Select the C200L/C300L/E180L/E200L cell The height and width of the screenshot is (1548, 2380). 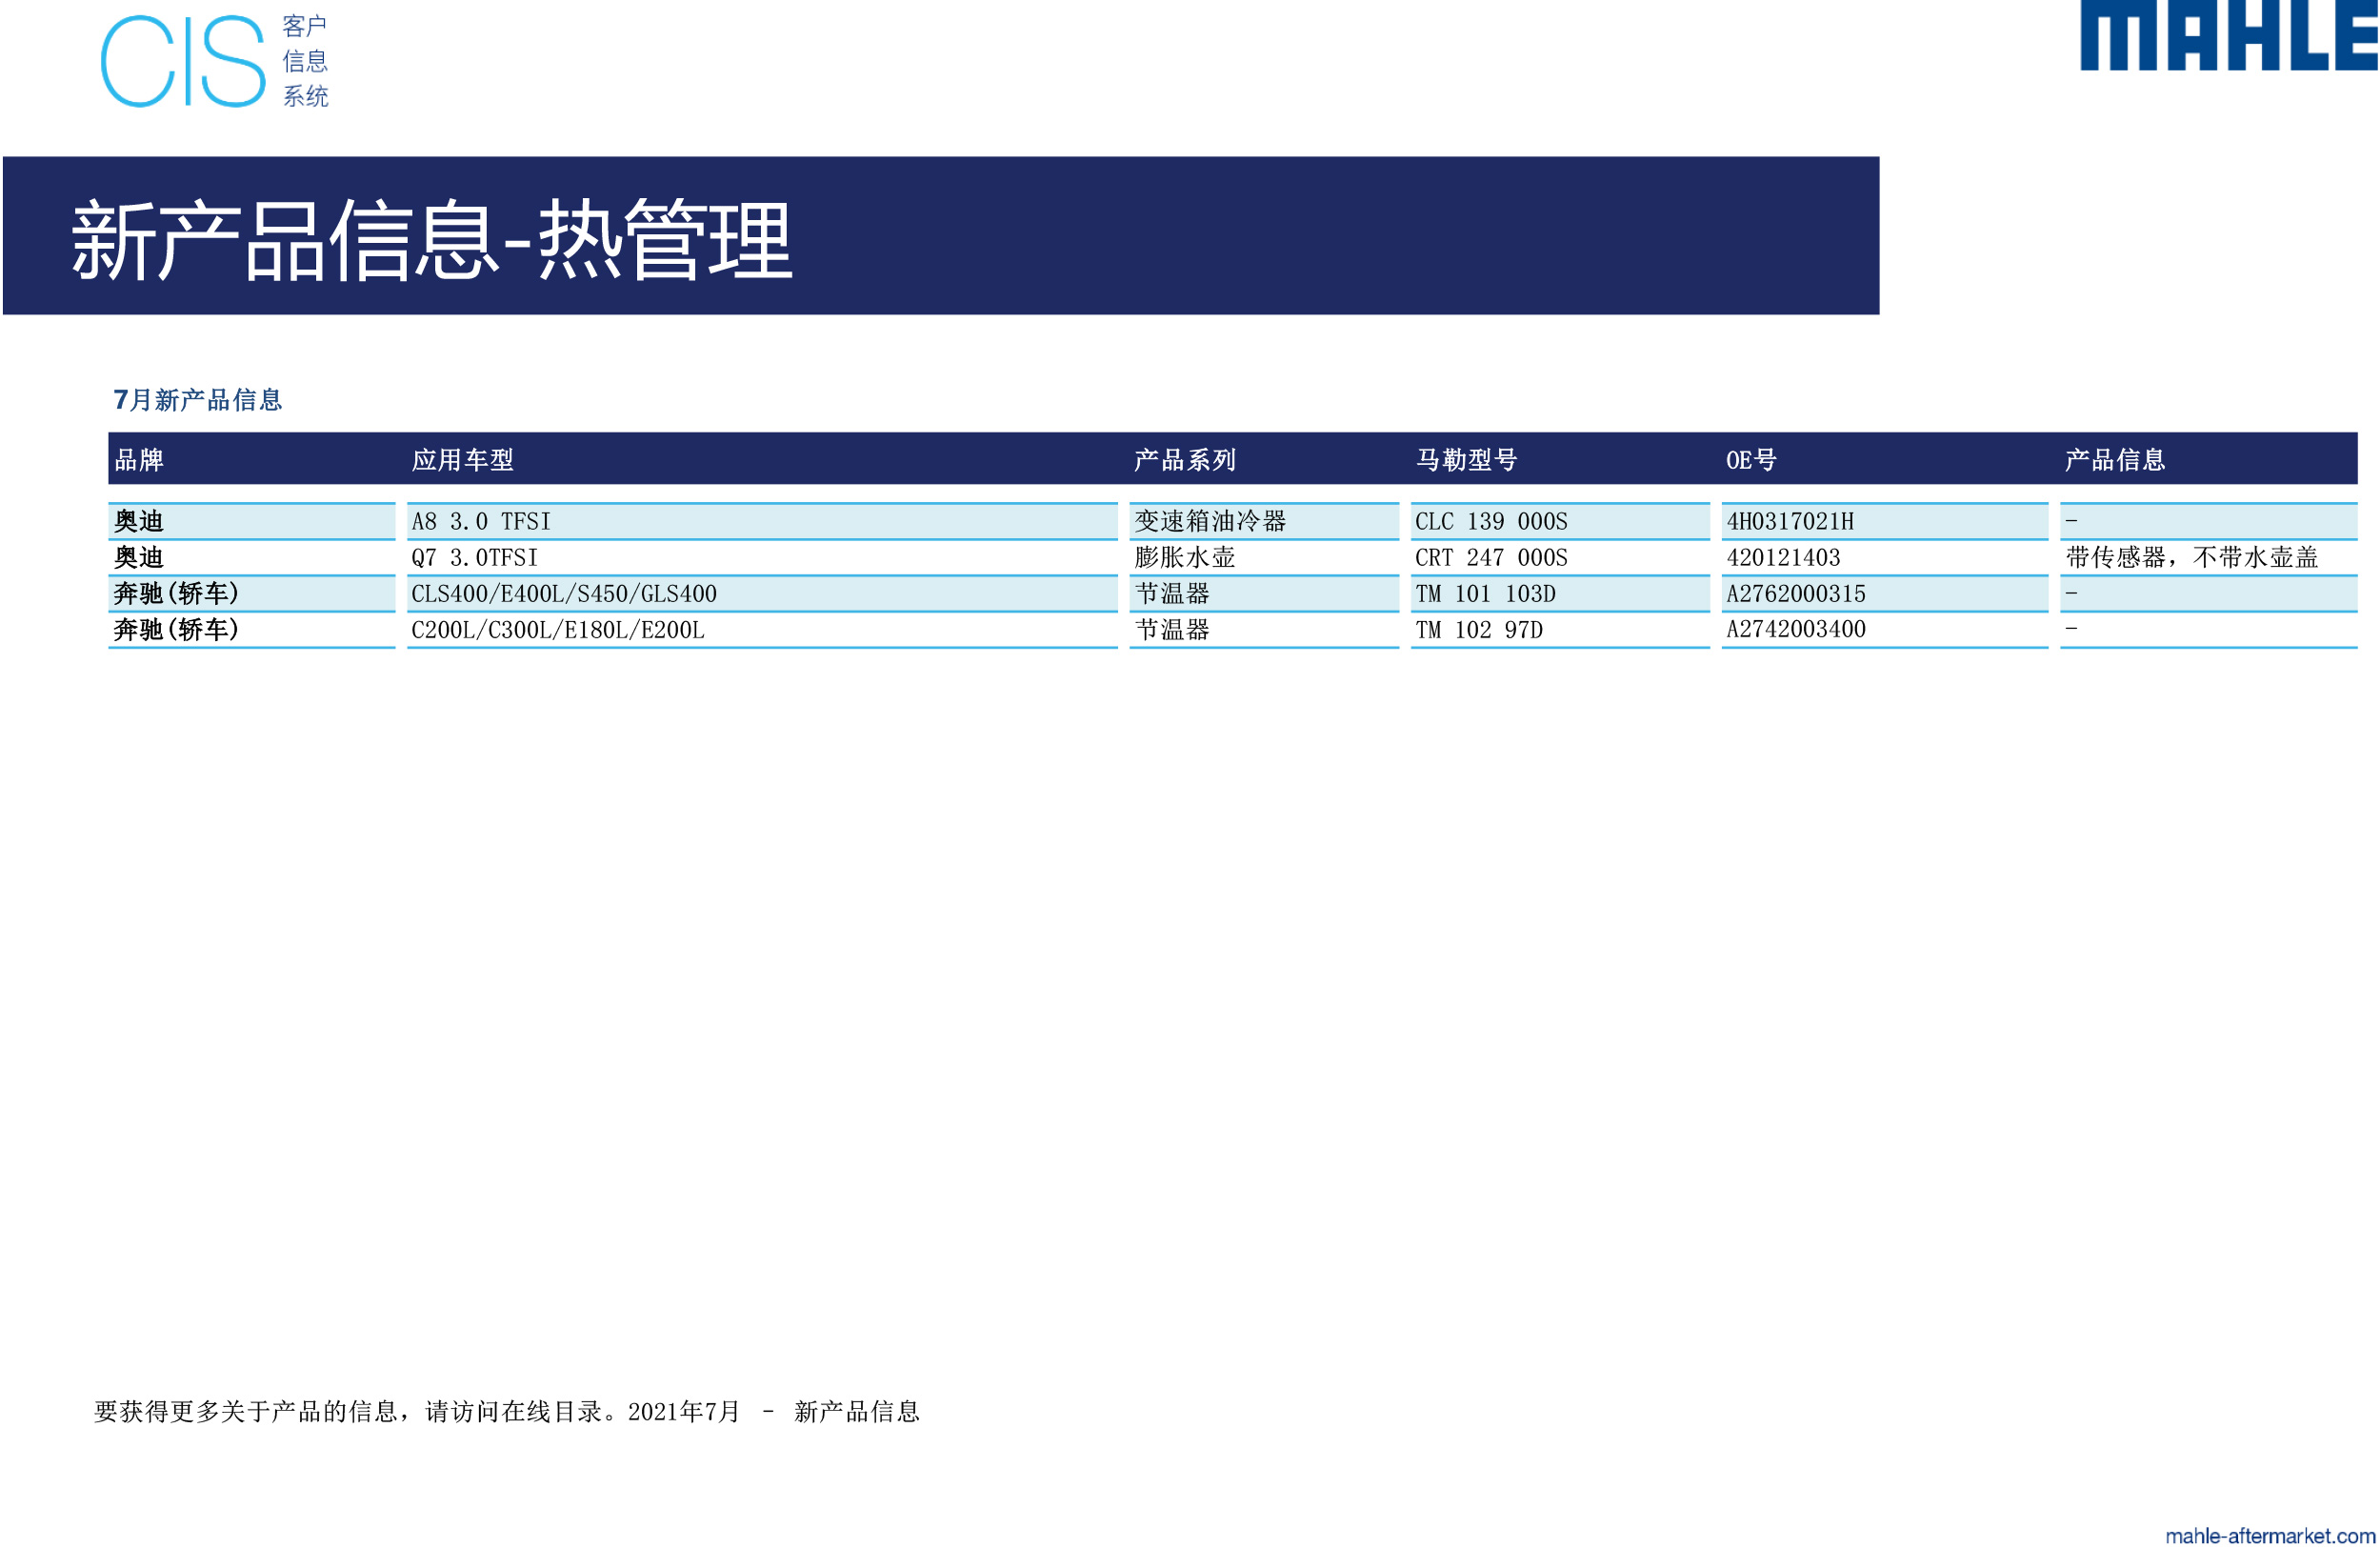coord(762,629)
